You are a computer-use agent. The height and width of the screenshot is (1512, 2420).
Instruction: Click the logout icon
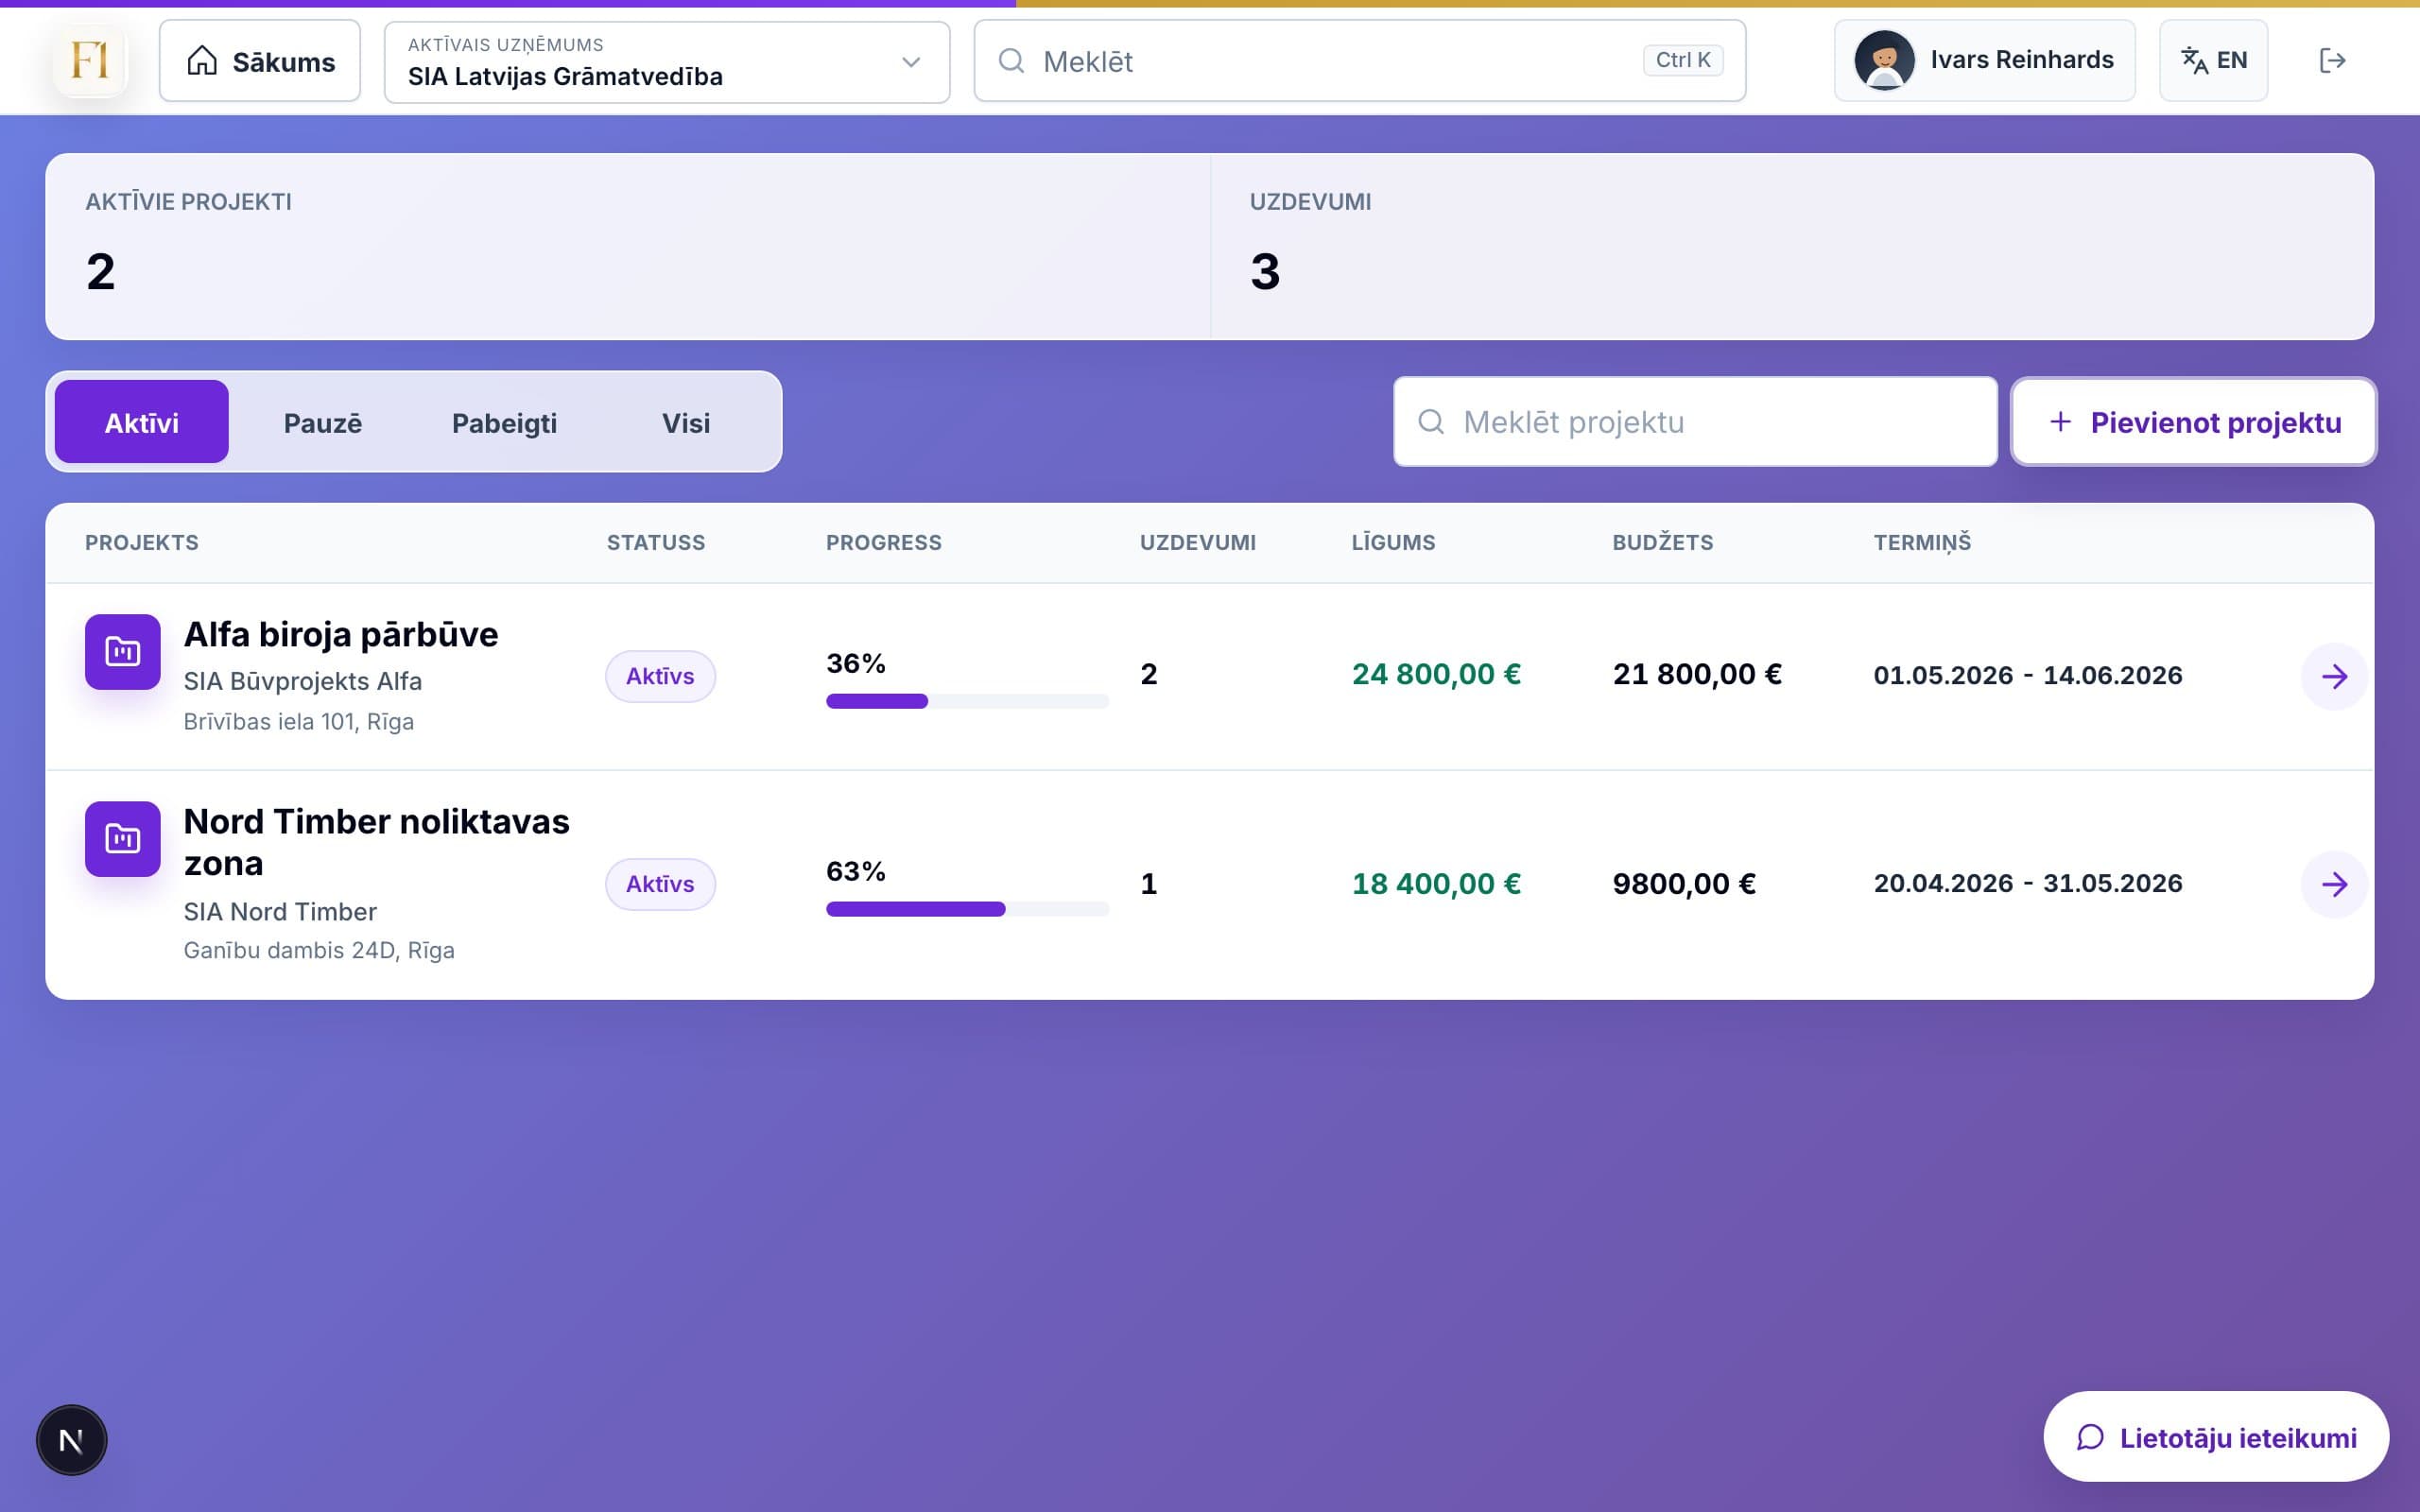tap(2332, 61)
